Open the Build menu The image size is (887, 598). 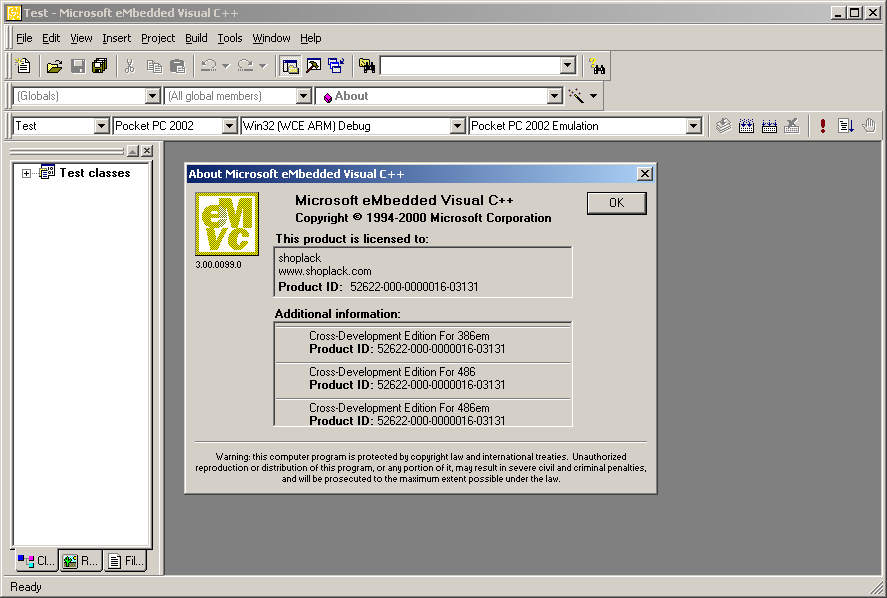[196, 38]
